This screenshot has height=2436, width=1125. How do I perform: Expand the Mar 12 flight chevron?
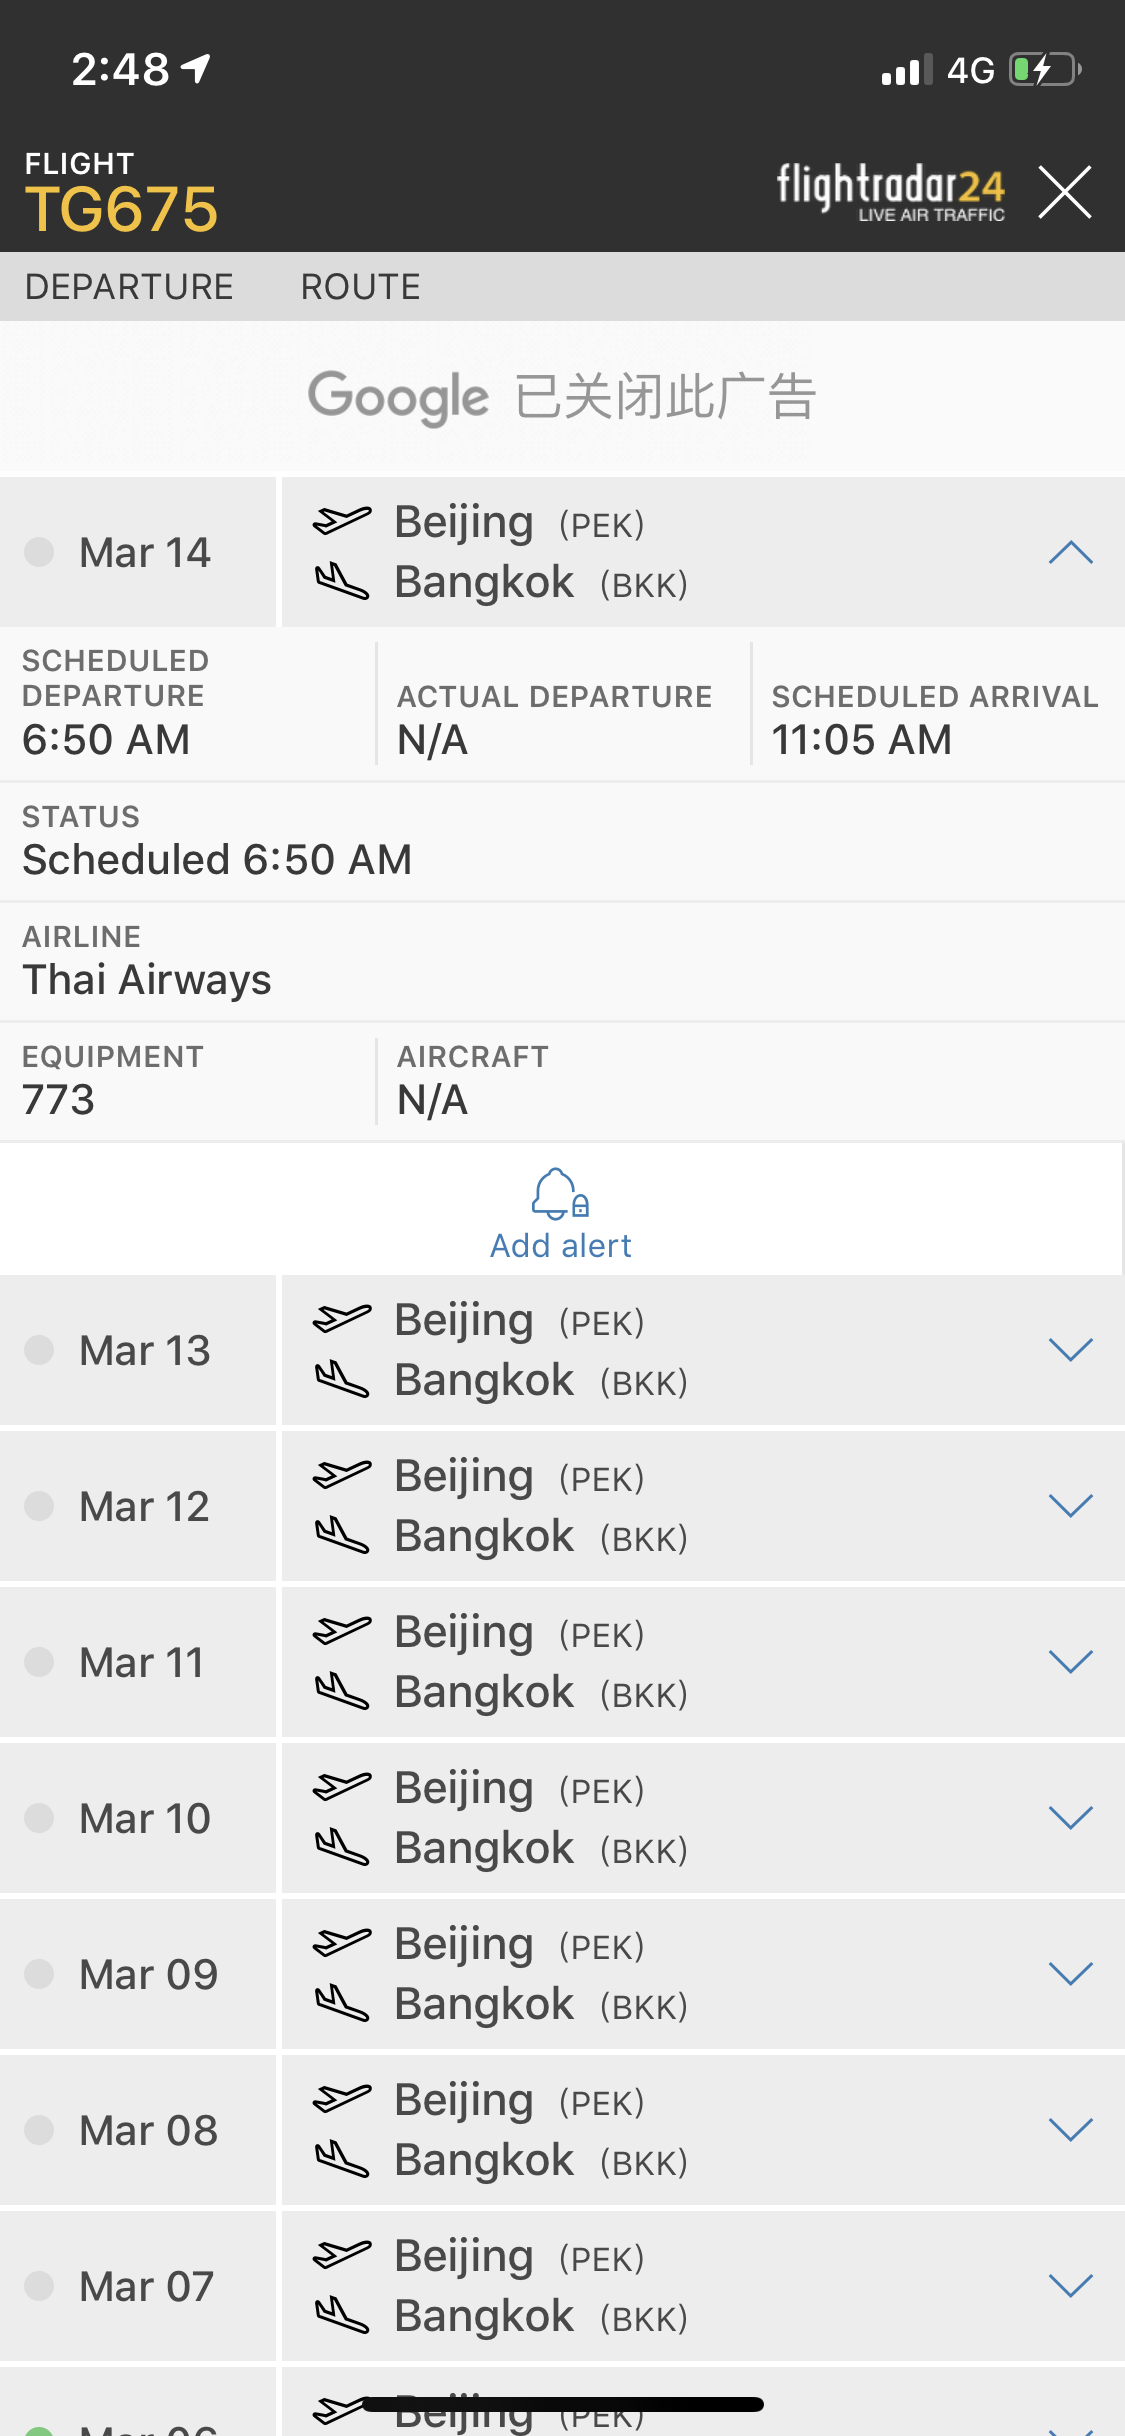[x=1070, y=1506]
